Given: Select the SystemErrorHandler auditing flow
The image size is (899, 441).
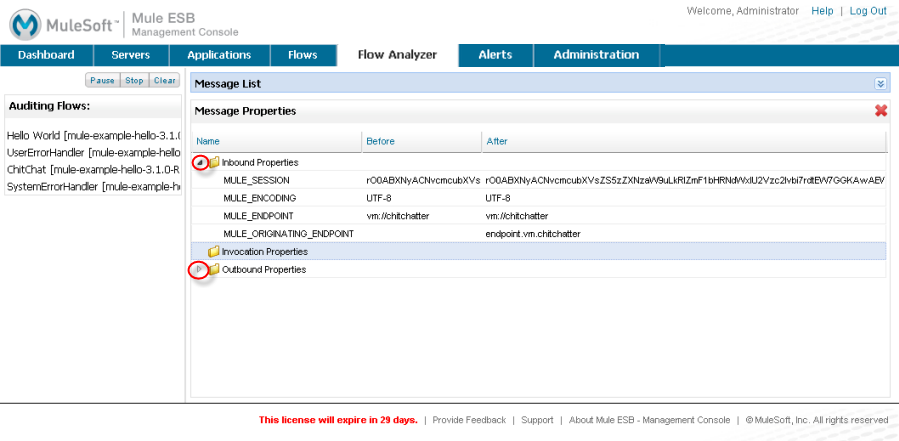Looking at the screenshot, I should pos(93,187).
